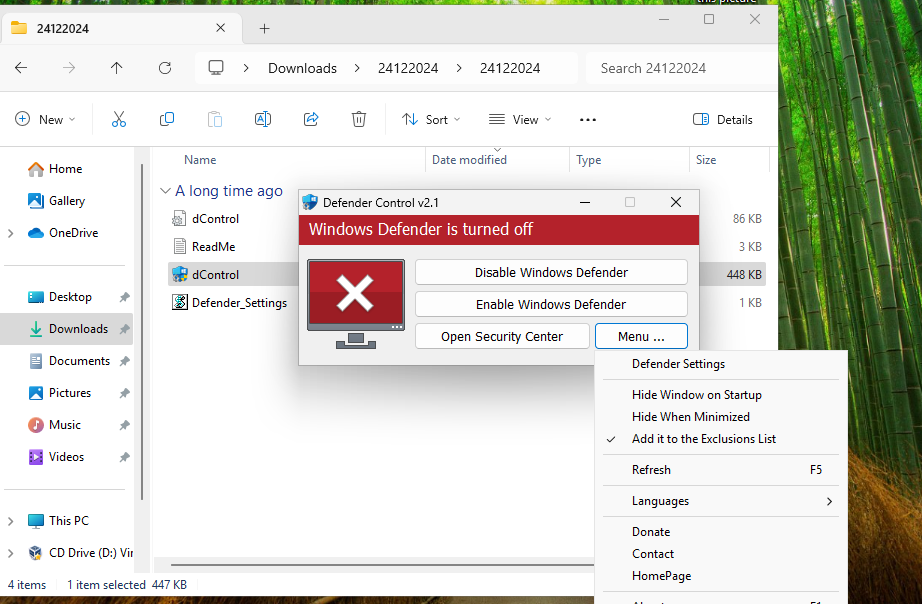922x604 pixels.
Task: Toggle the Details pane button
Action: point(723,119)
